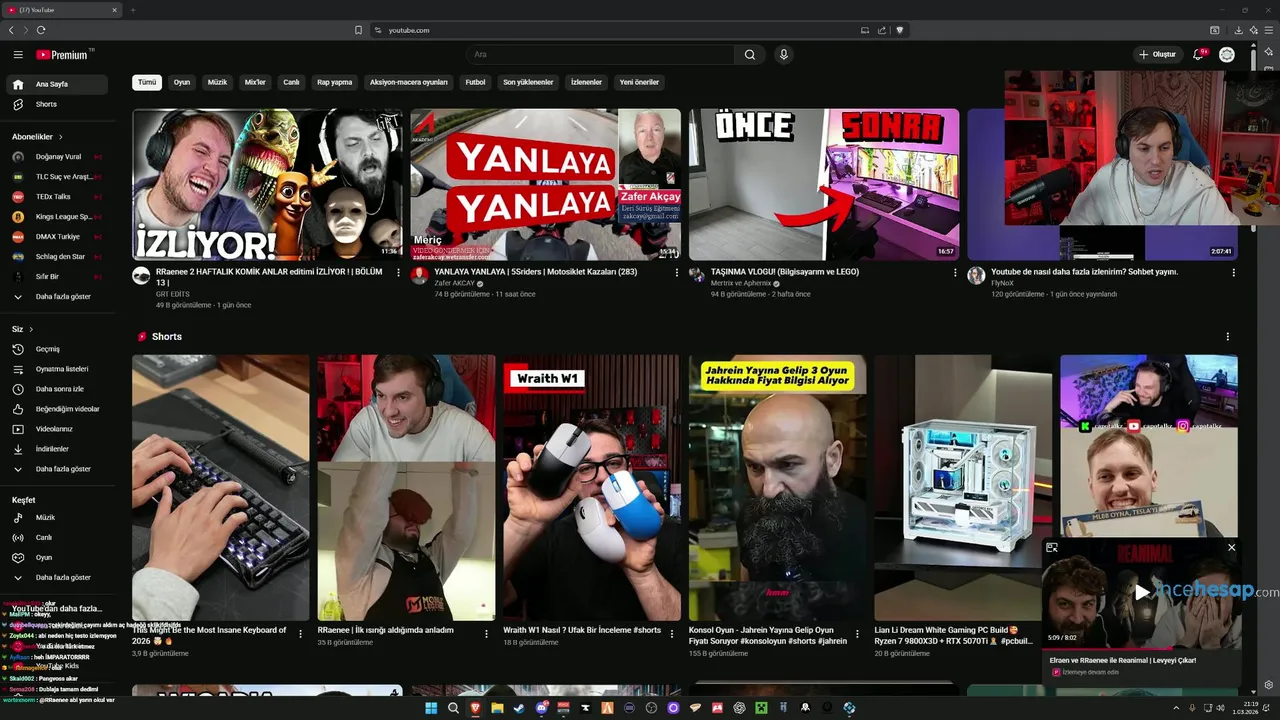Click the search input field
Image resolution: width=1280 pixels, height=720 pixels.
600,55
